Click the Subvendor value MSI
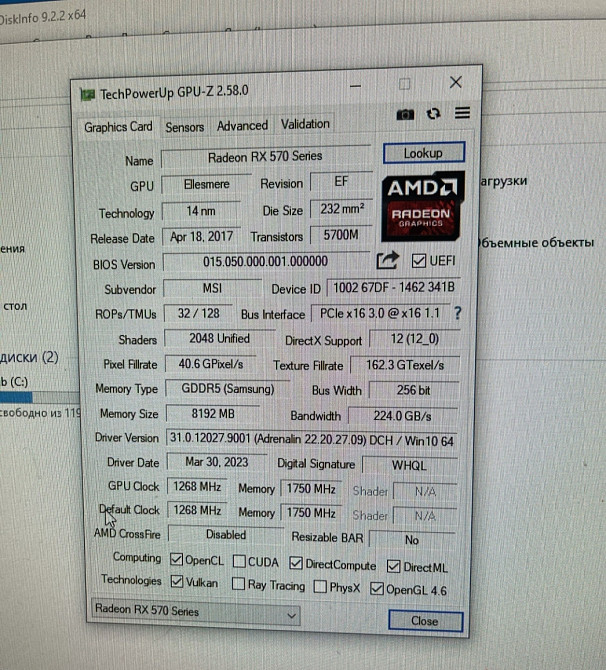This screenshot has width=606, height=670. [x=212, y=288]
